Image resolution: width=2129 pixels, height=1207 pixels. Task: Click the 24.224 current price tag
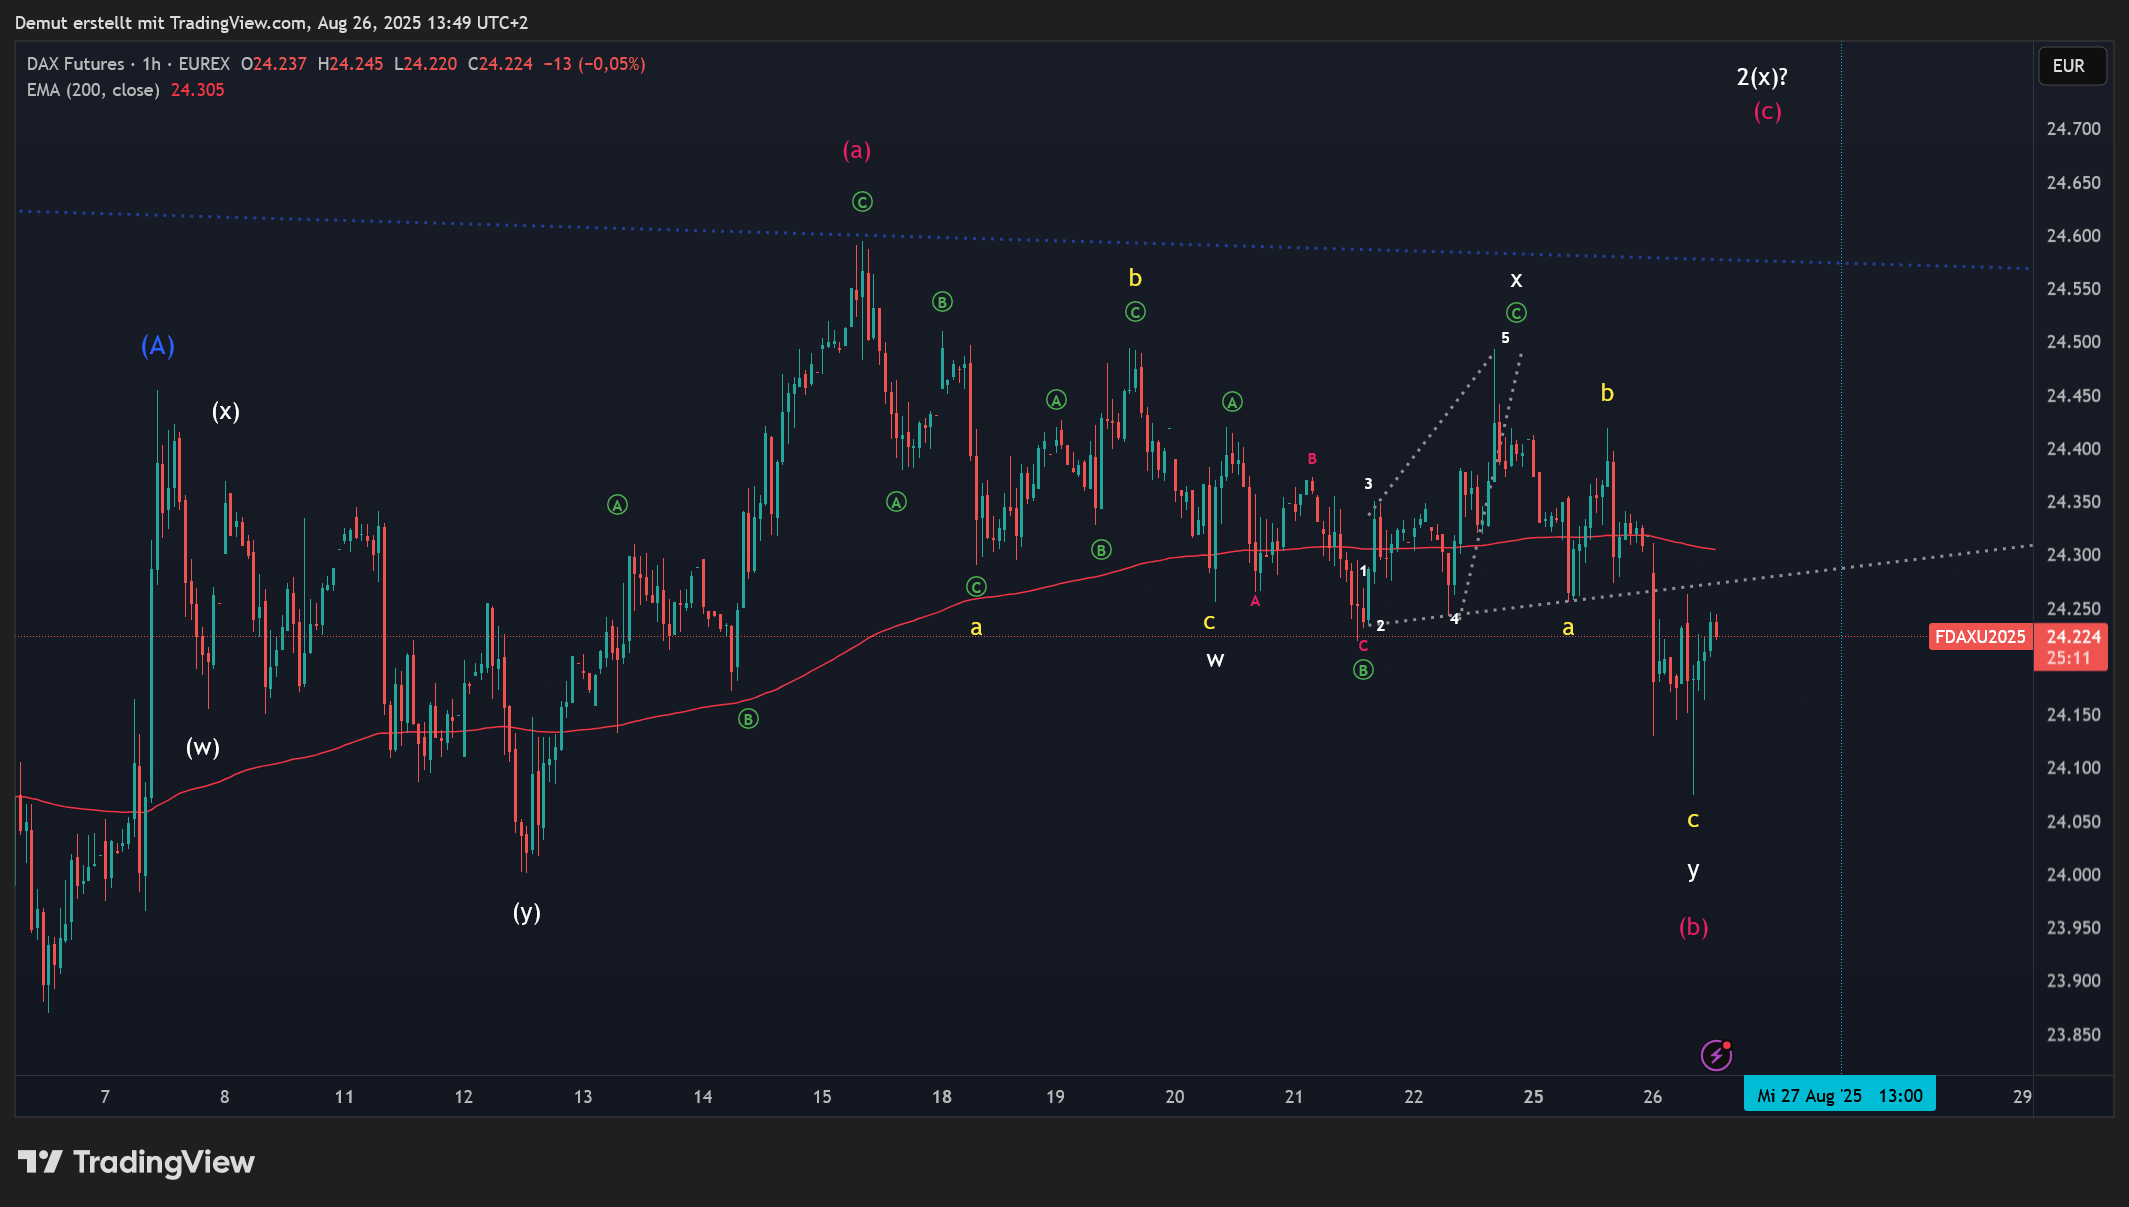[2072, 637]
